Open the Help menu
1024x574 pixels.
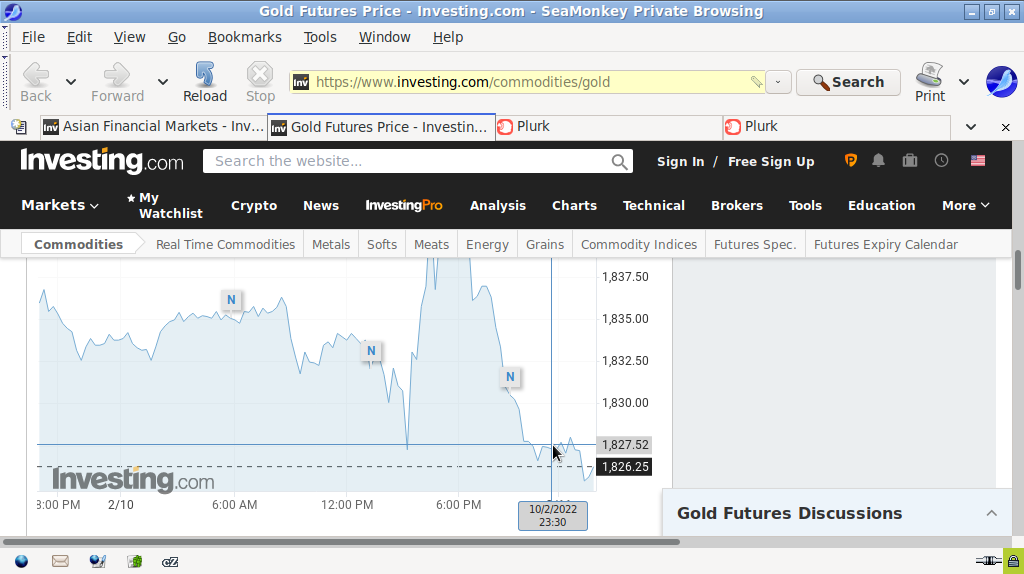pyautogui.click(x=447, y=37)
